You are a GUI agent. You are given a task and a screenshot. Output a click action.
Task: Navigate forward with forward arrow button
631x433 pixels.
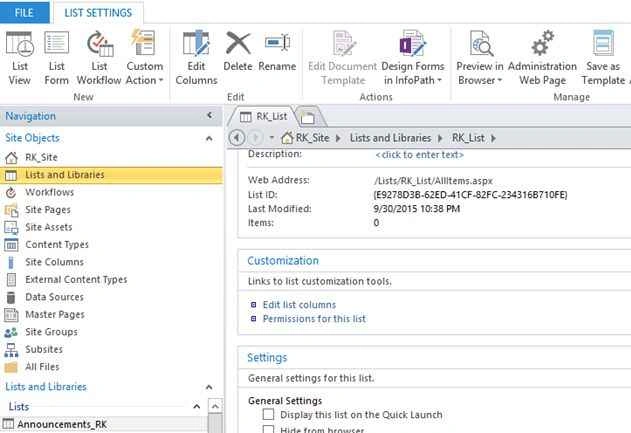(255, 138)
